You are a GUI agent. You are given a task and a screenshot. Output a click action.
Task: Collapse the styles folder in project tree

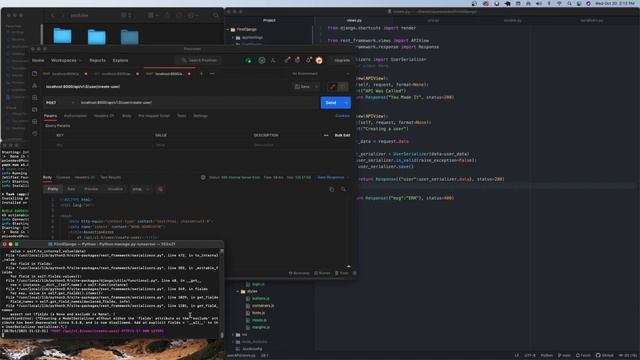[x=238, y=291]
